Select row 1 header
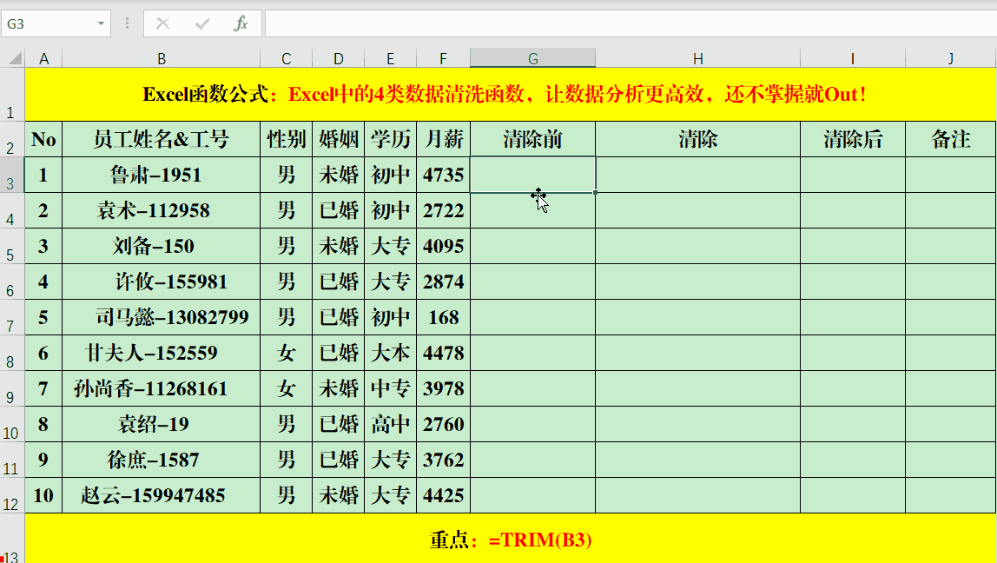This screenshot has width=997, height=563. click(x=12, y=94)
